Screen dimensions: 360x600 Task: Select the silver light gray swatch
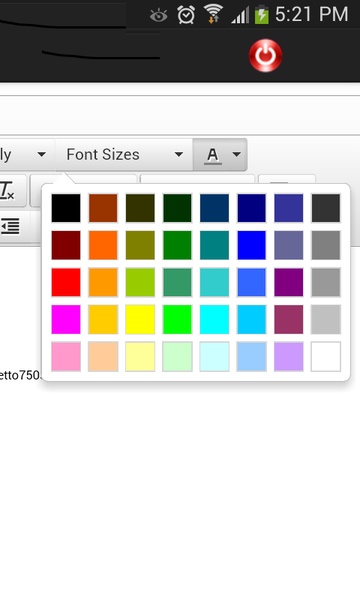pyautogui.click(x=326, y=319)
